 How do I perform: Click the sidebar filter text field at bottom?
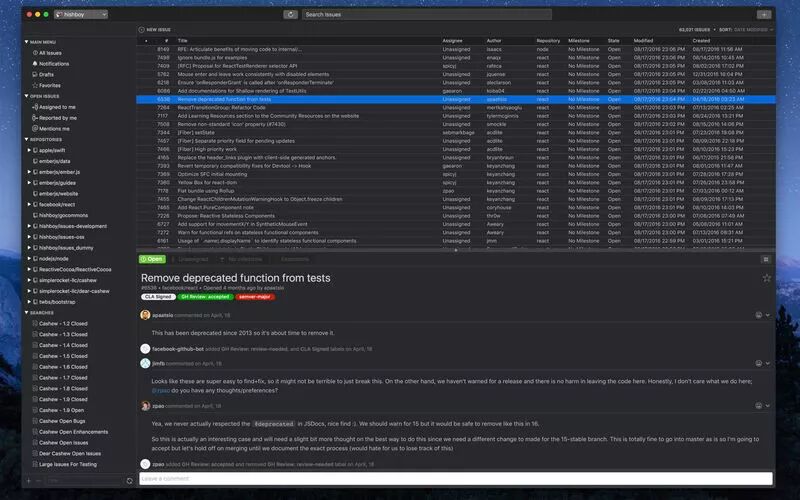tap(84, 481)
